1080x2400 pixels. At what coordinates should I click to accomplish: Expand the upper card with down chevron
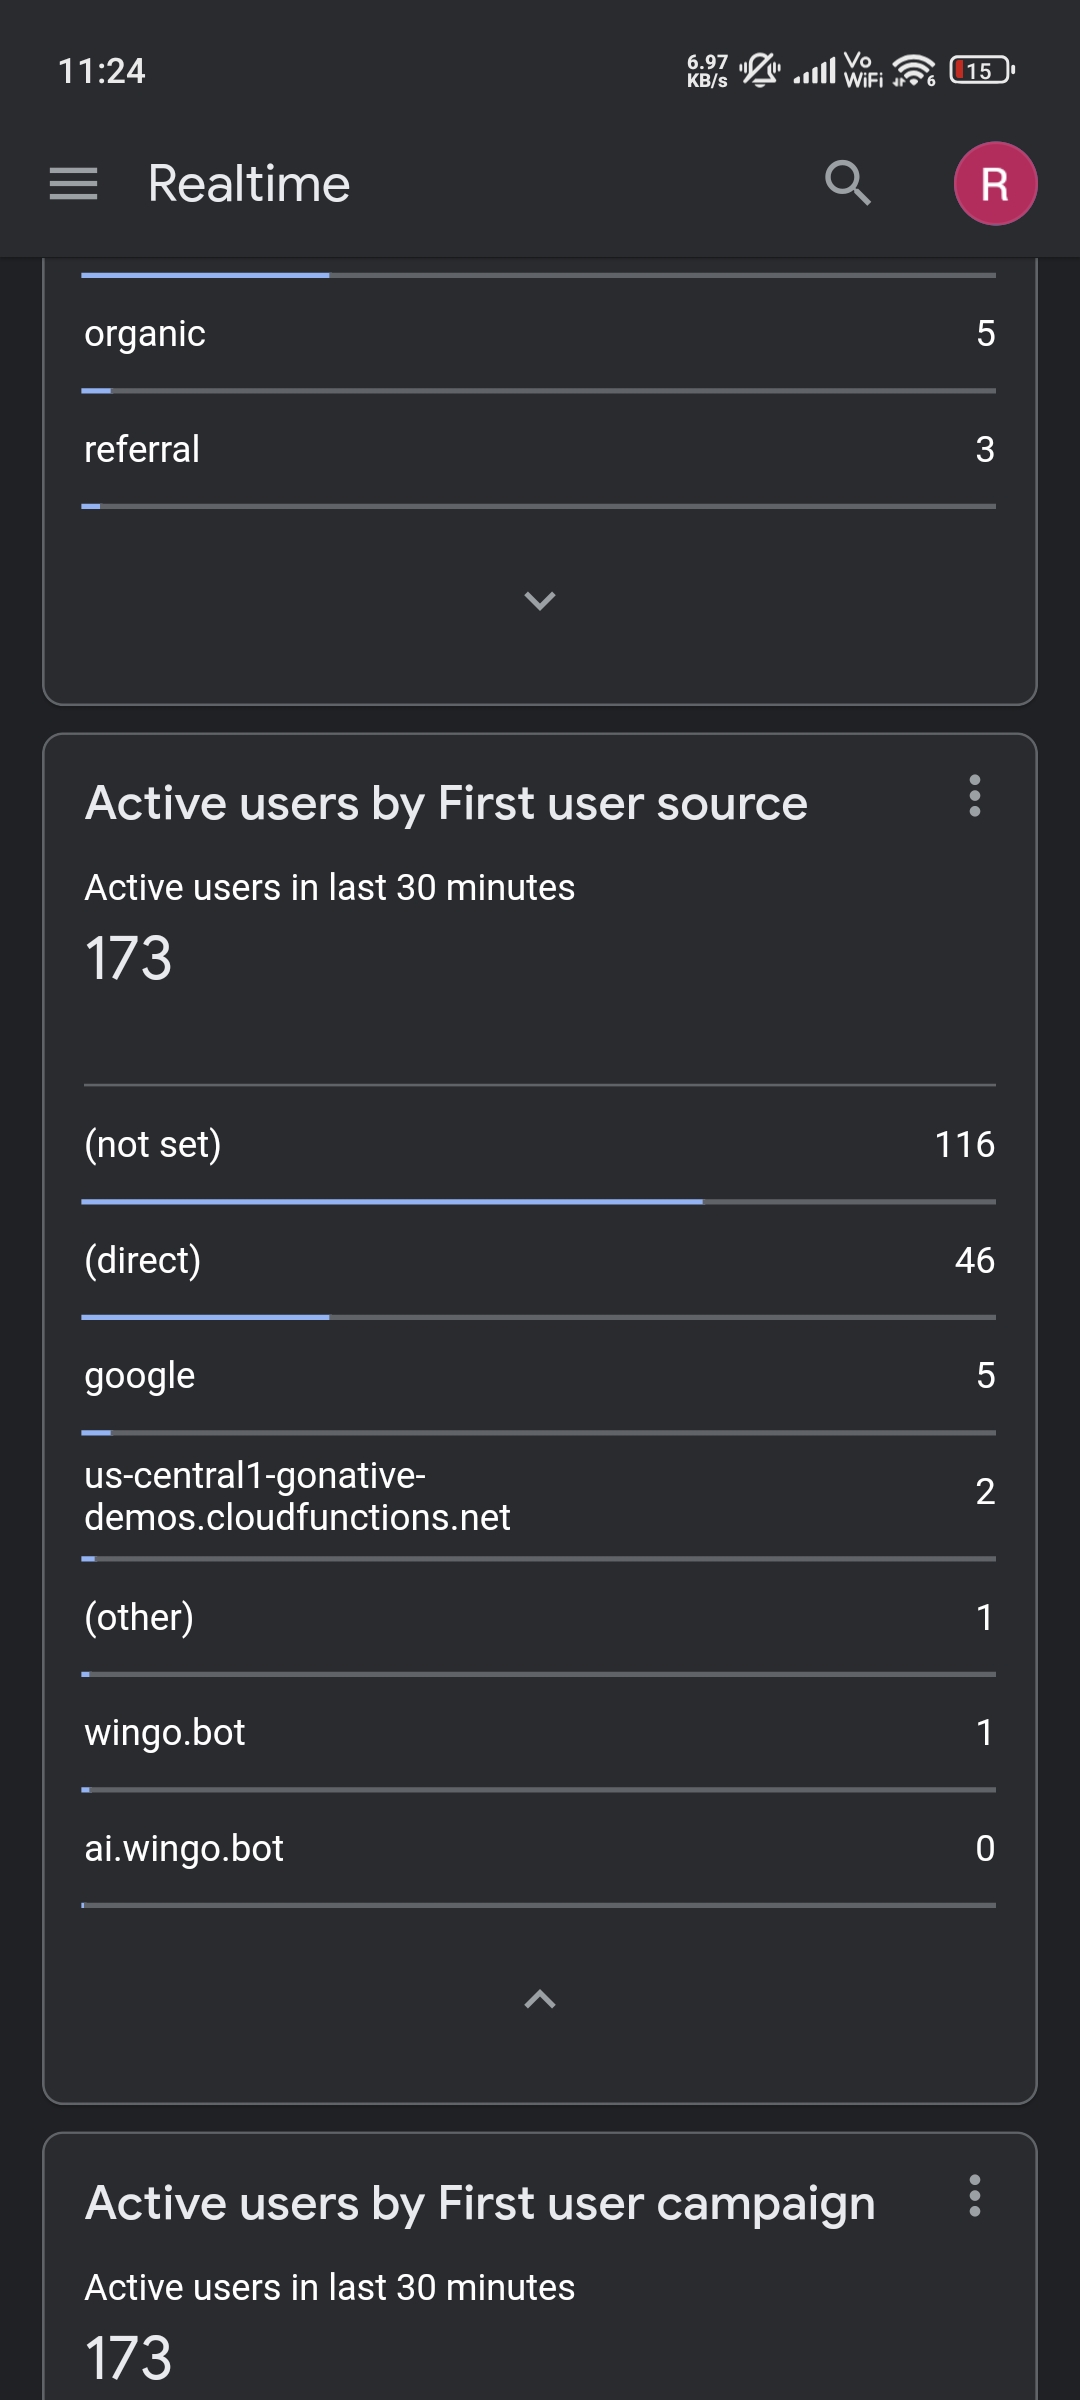[540, 601]
